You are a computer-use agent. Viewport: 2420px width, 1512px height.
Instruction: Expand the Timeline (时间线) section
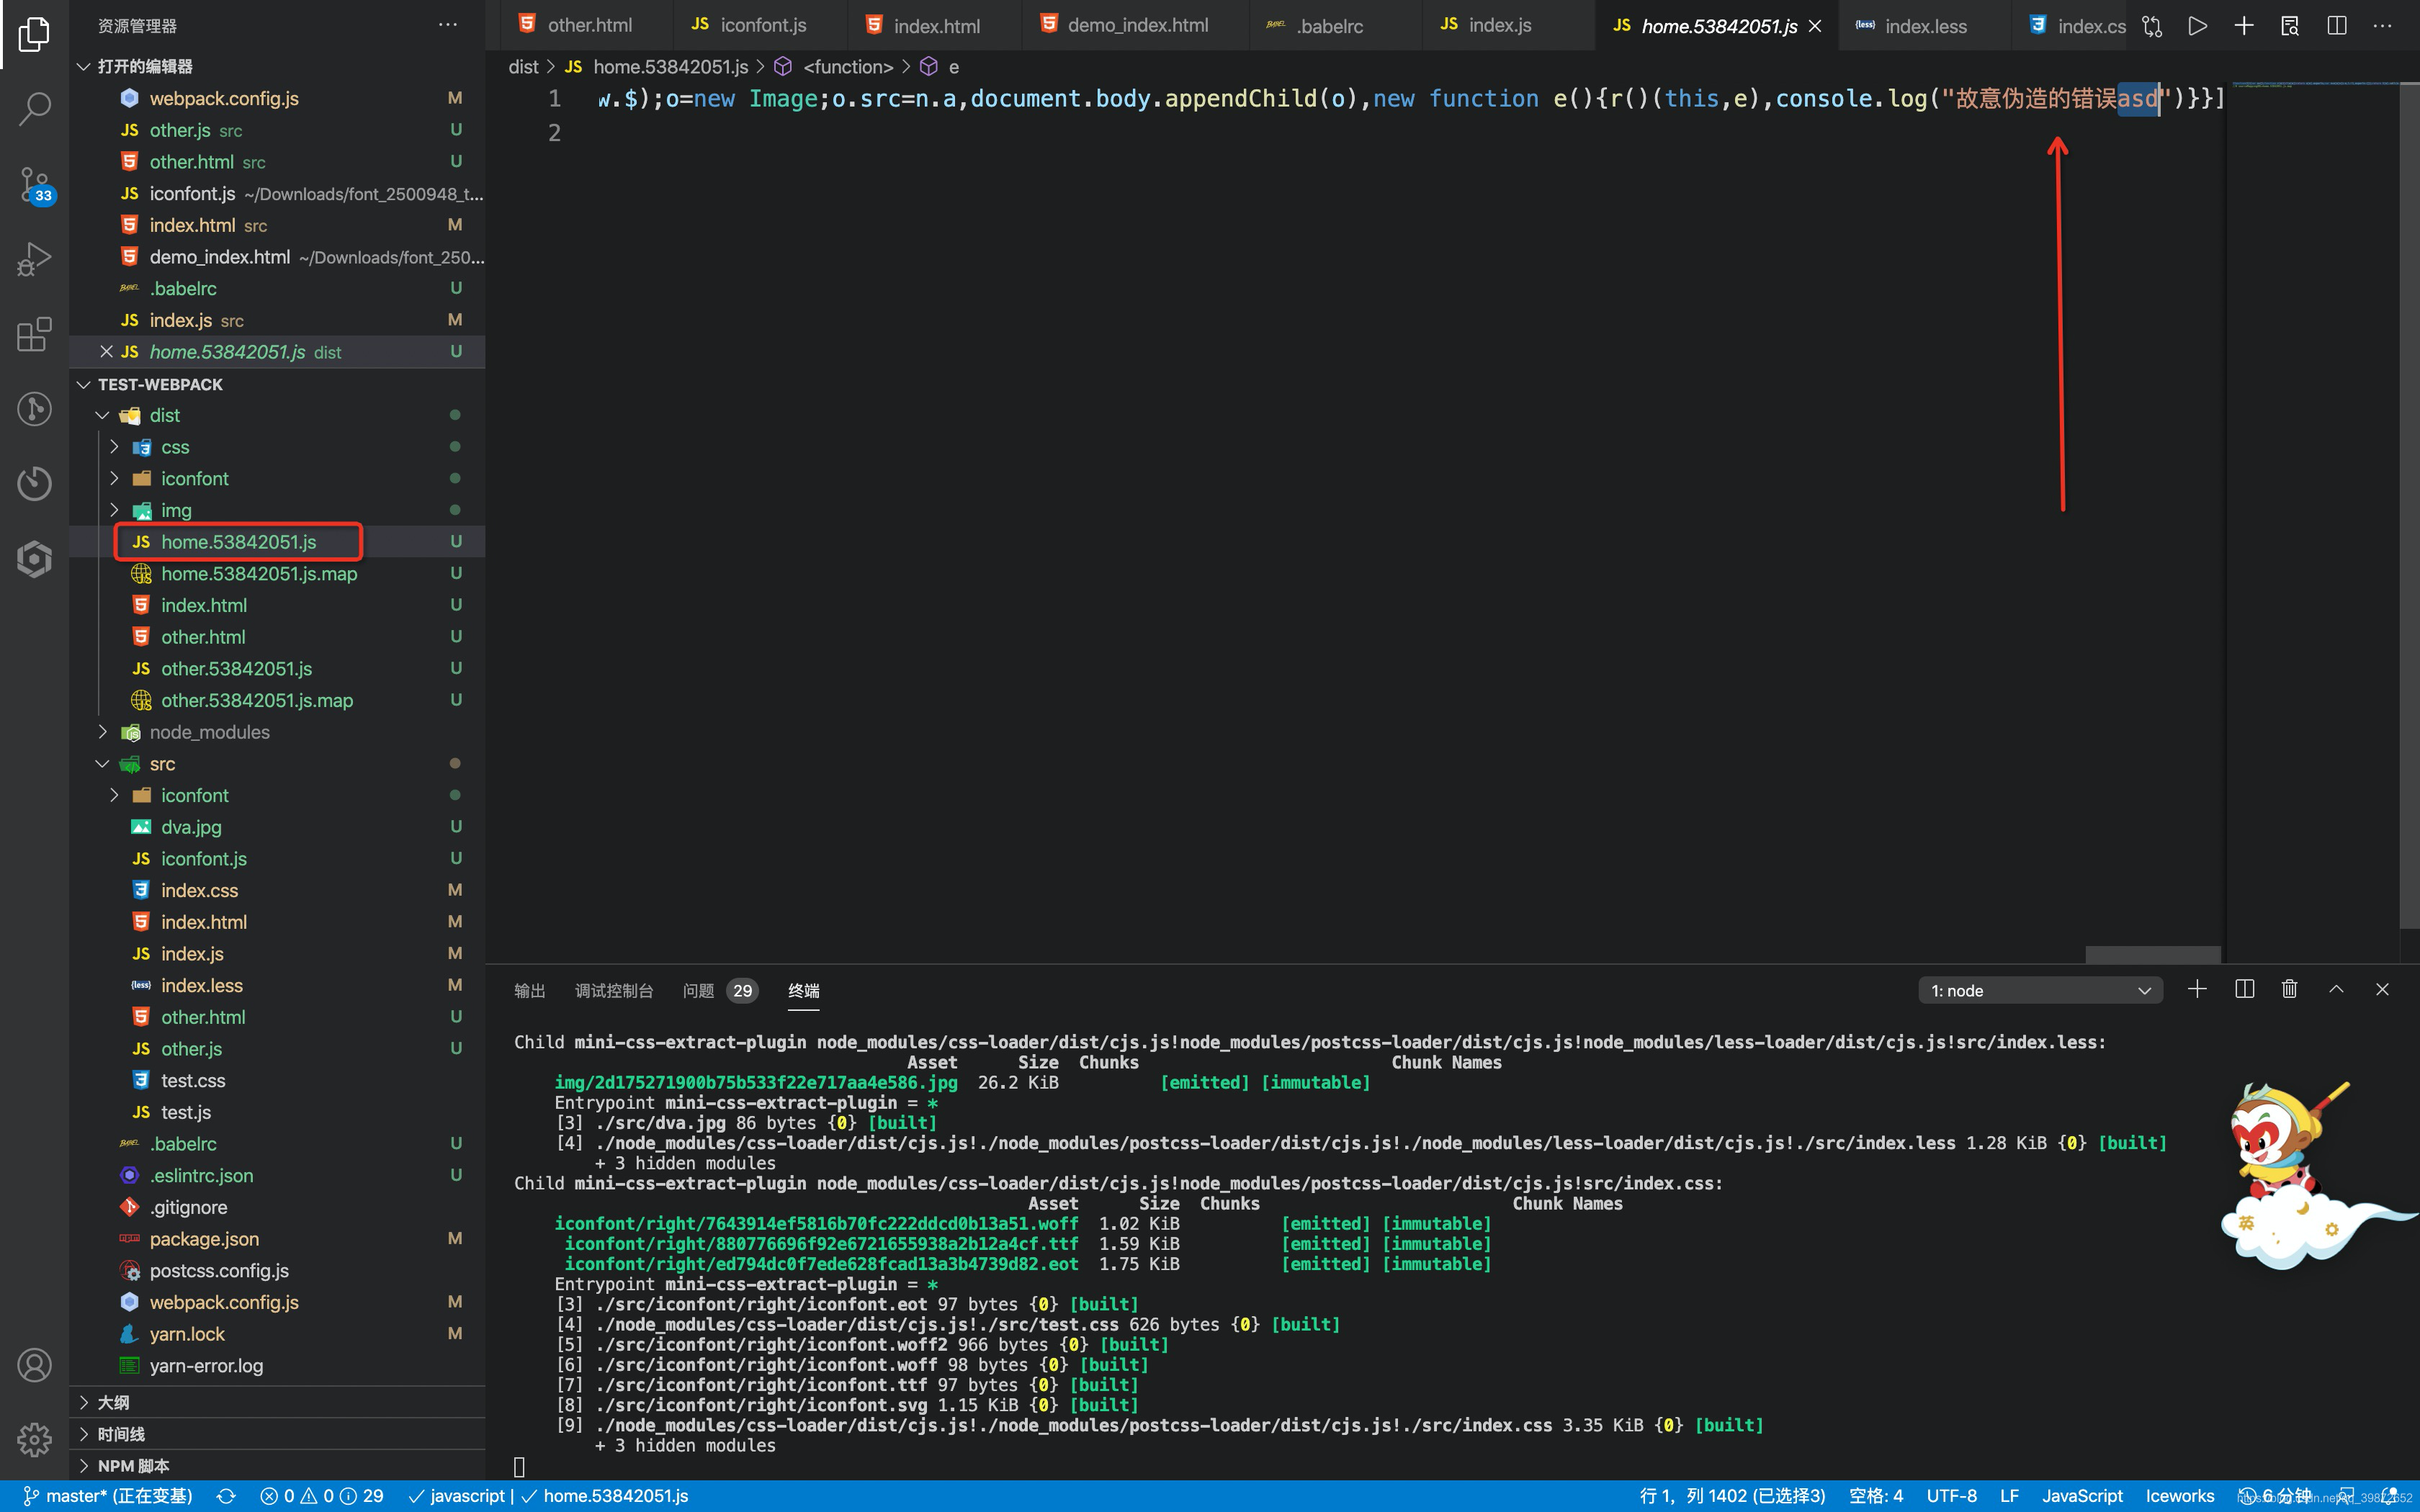pyautogui.click(x=277, y=1434)
